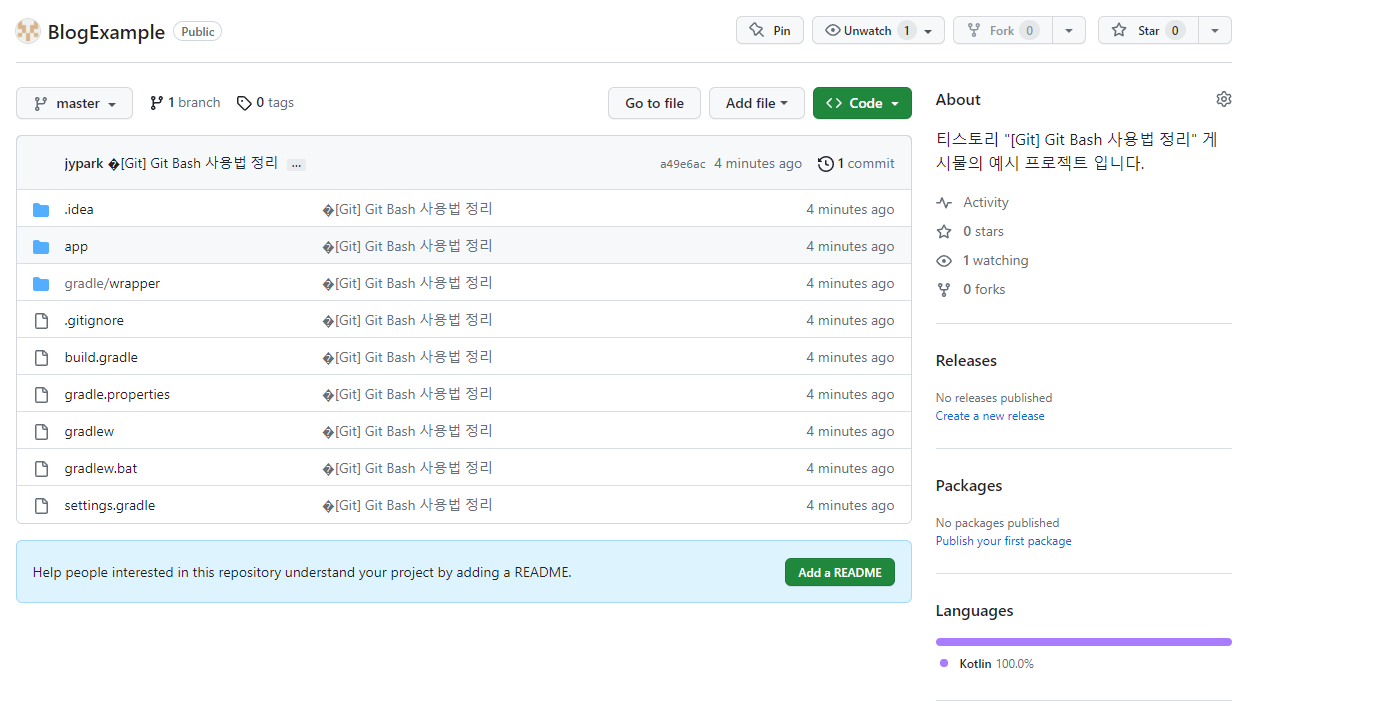The image size is (1383, 704).
Task: View the 1 branch link
Action: [185, 103]
